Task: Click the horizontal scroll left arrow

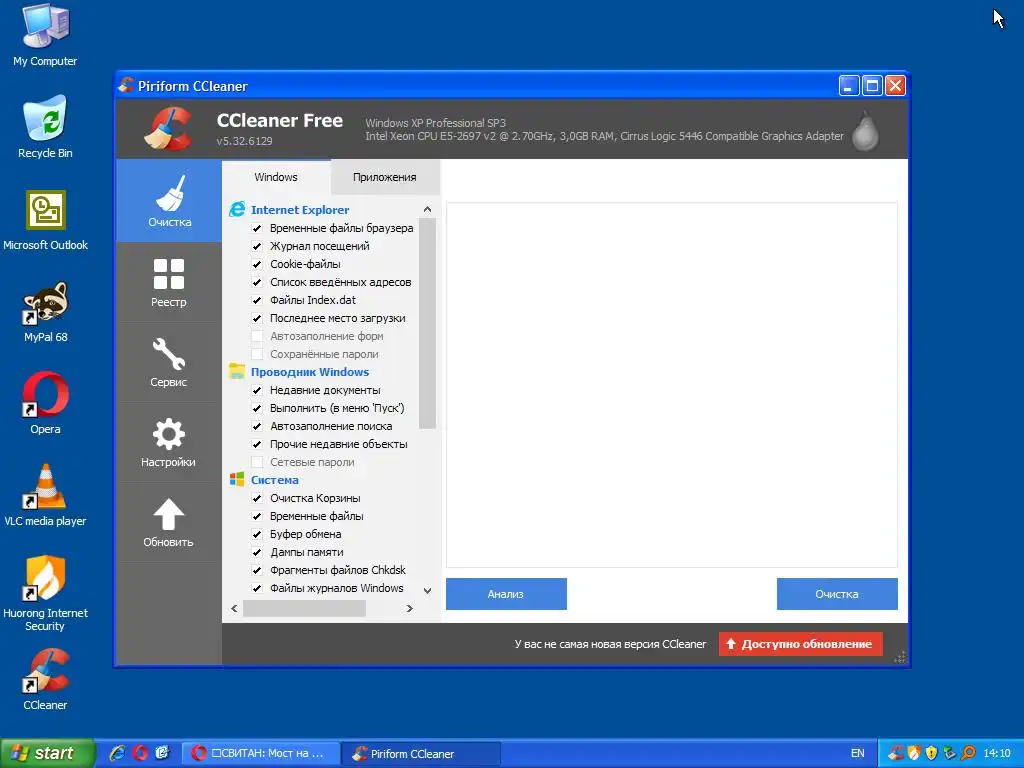Action: click(234, 609)
